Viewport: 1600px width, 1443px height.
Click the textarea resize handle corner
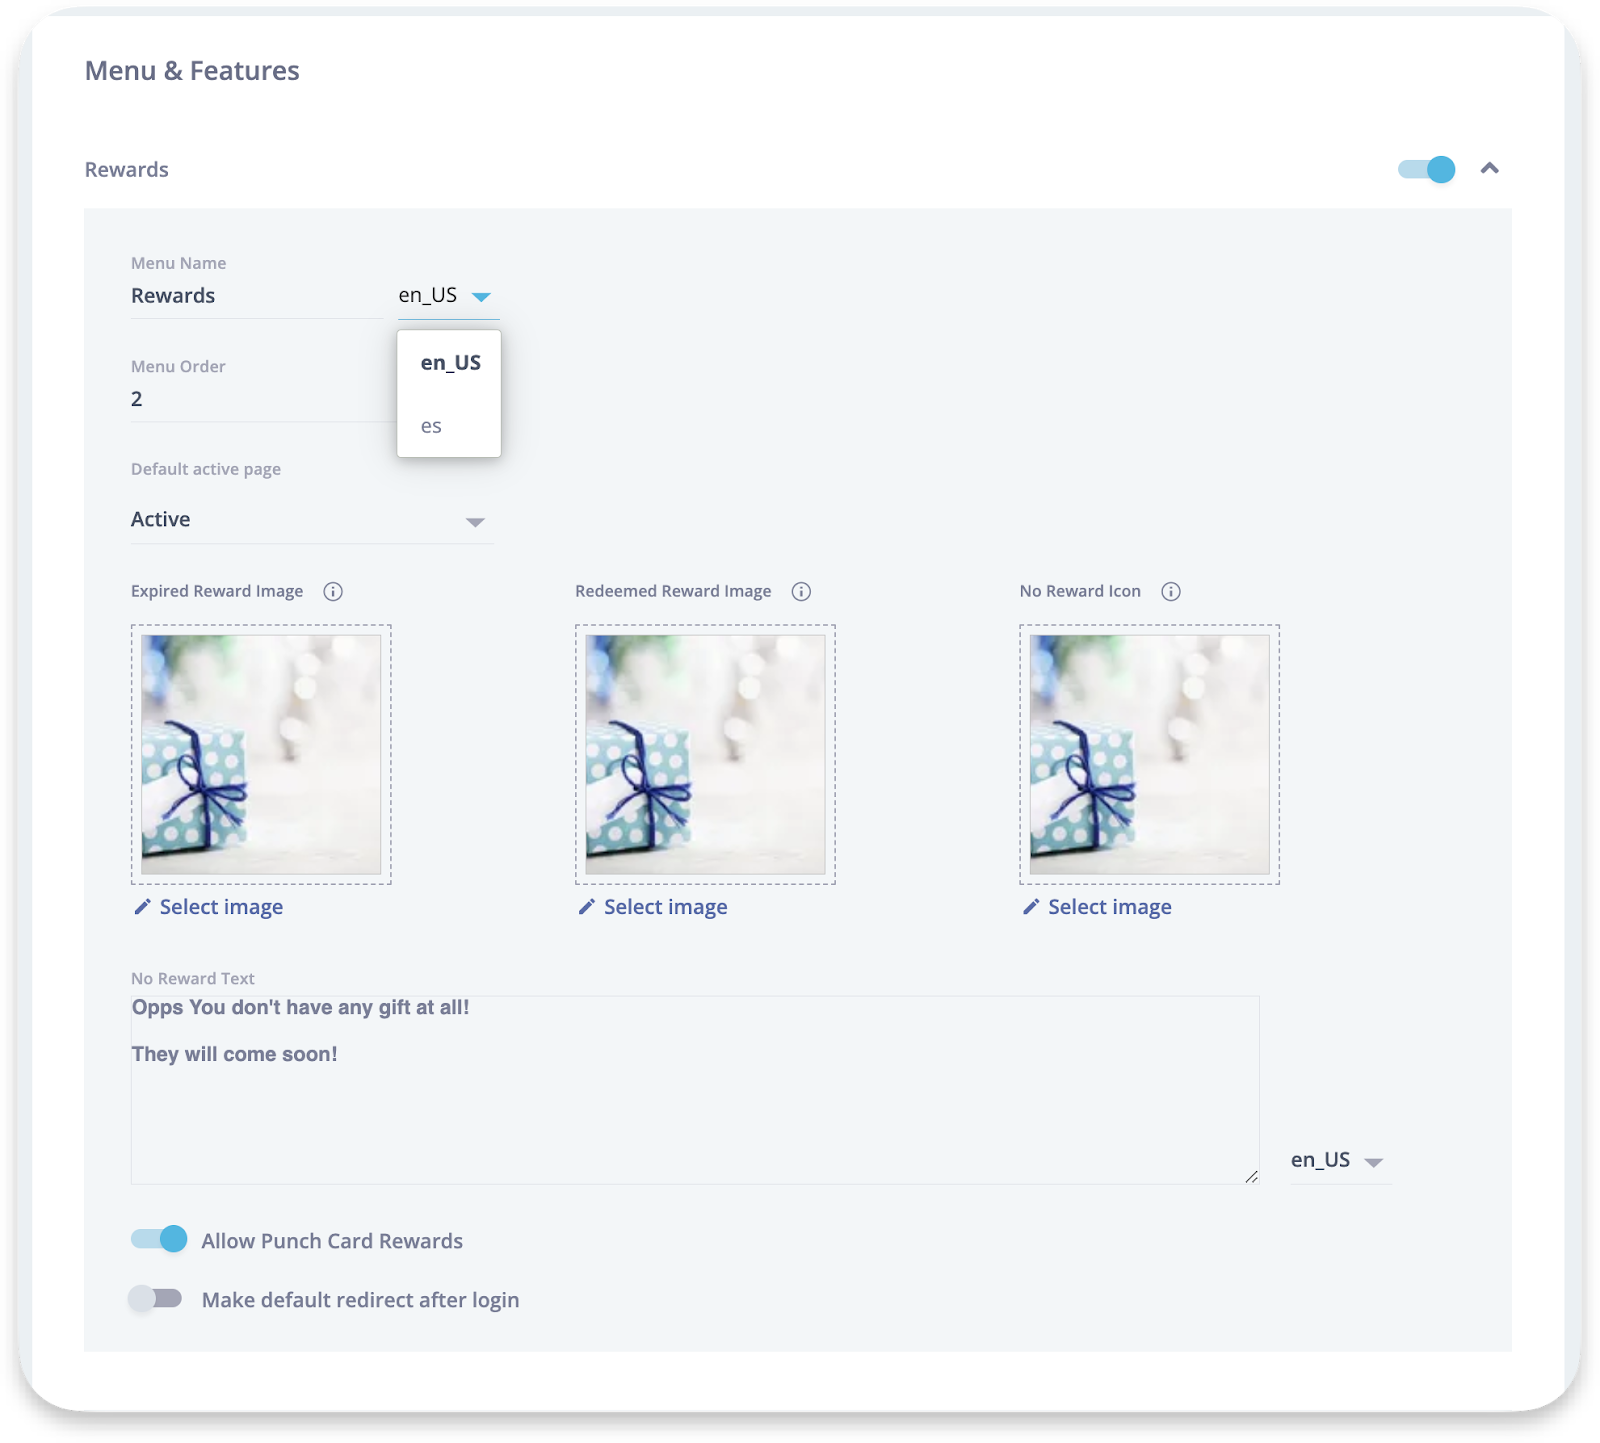[x=1251, y=1177]
